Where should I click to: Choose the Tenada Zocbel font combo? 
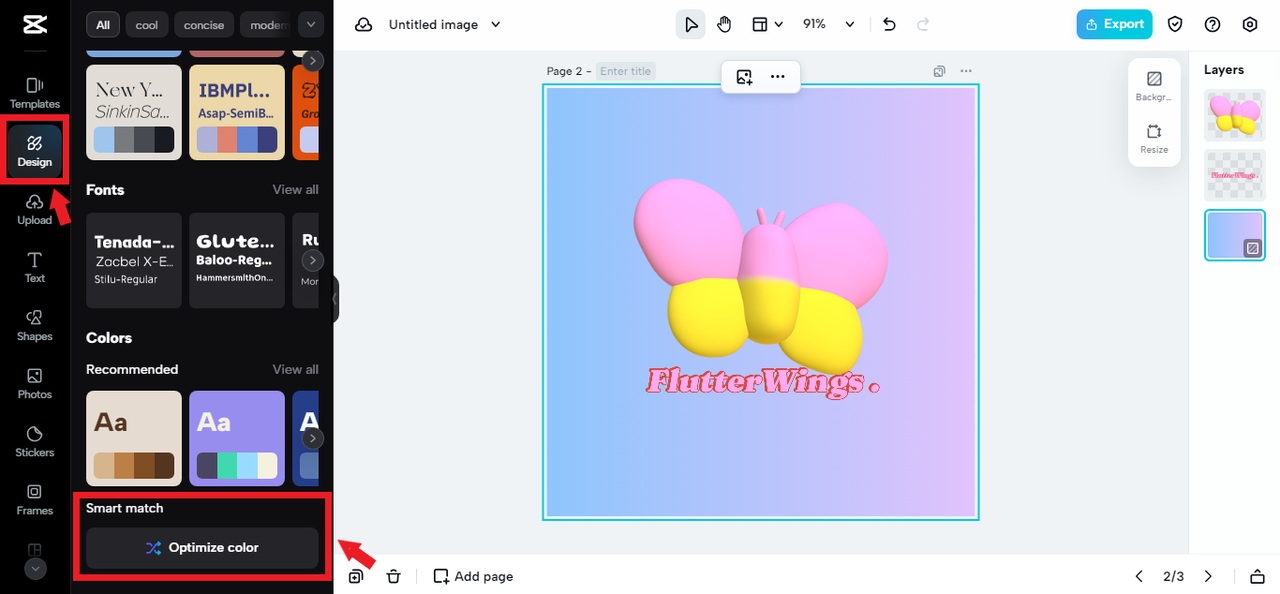pos(134,260)
